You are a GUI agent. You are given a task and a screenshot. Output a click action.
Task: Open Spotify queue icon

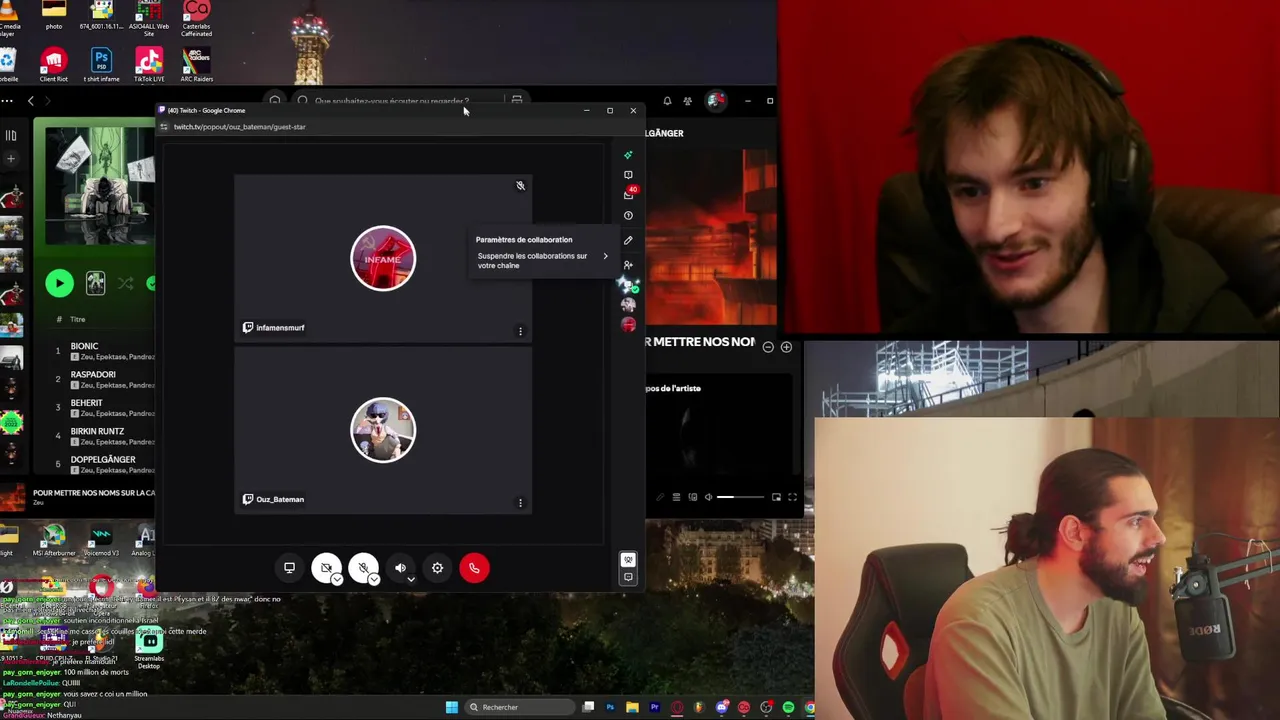click(x=676, y=497)
